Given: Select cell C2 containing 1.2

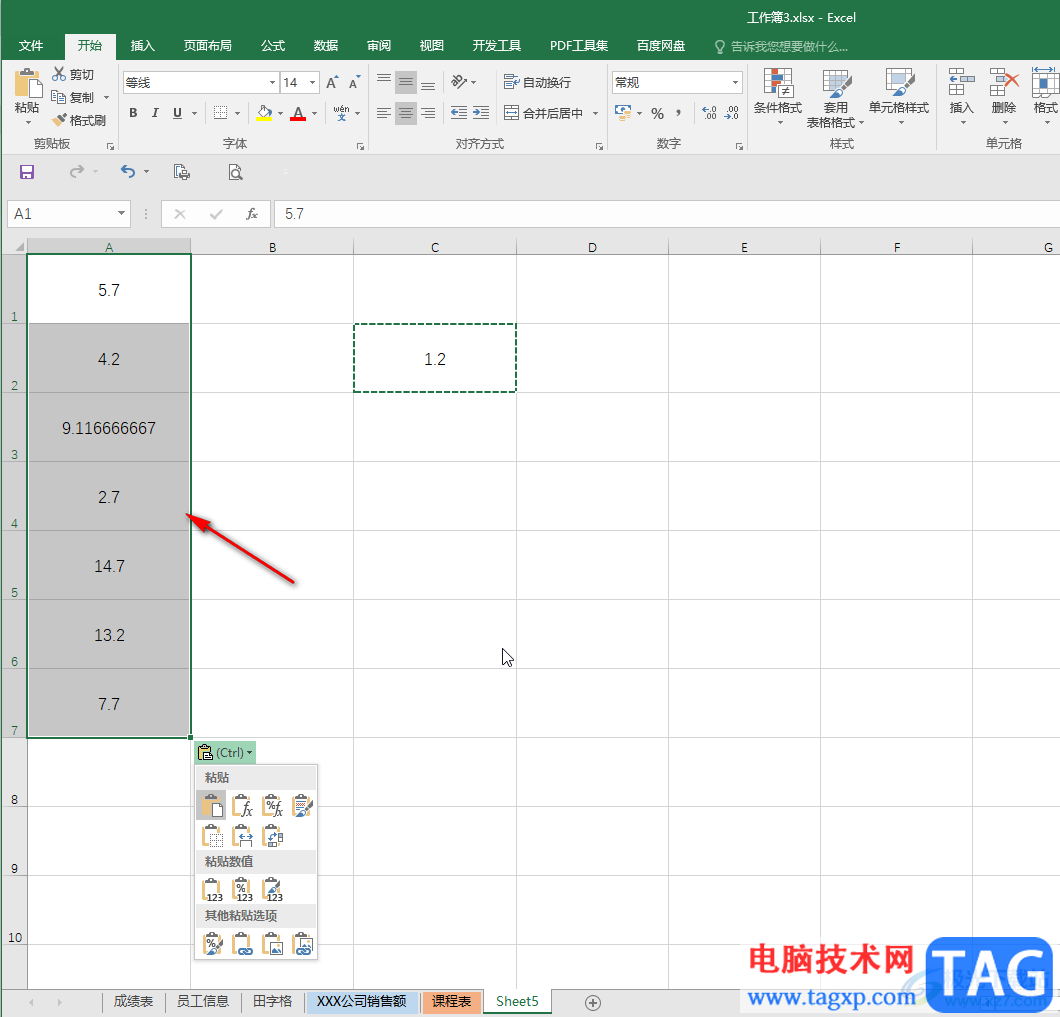Looking at the screenshot, I should (x=435, y=358).
